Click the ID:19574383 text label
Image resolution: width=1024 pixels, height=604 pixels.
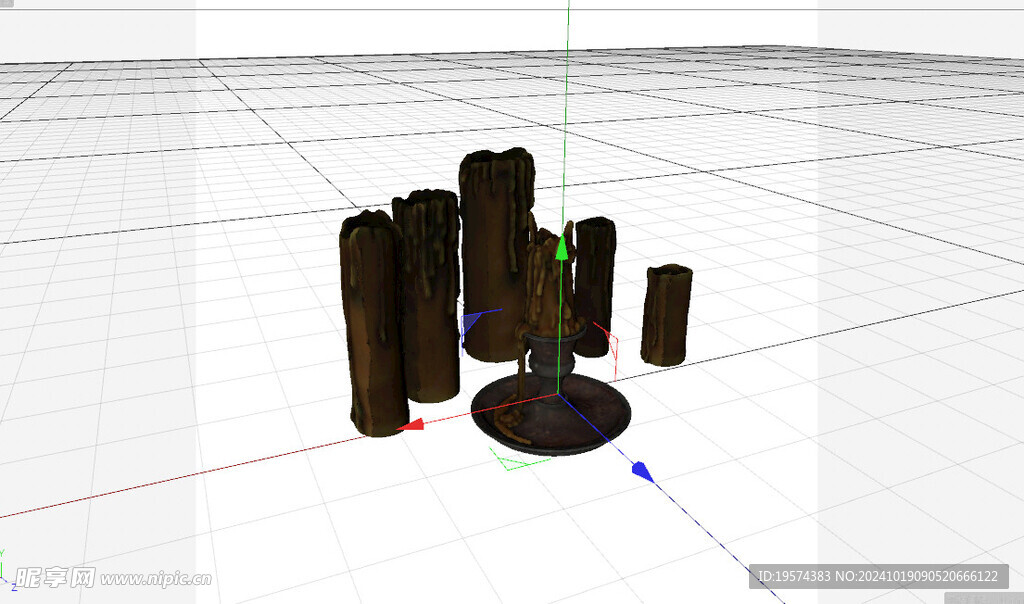pos(793,573)
